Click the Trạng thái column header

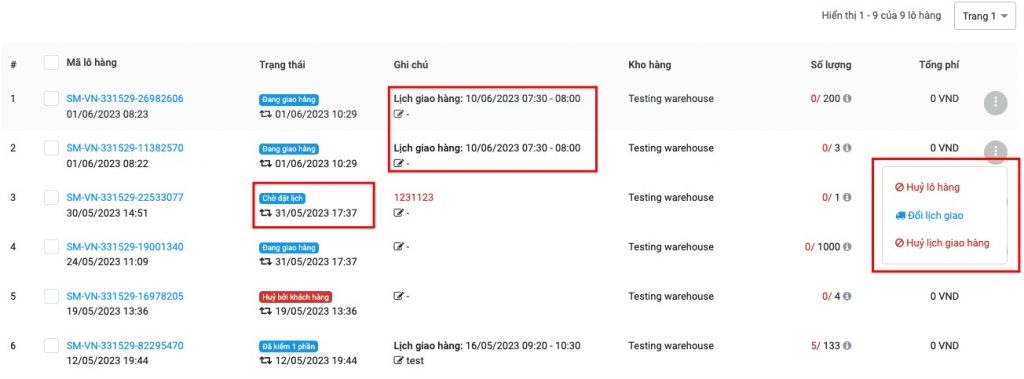tap(282, 65)
